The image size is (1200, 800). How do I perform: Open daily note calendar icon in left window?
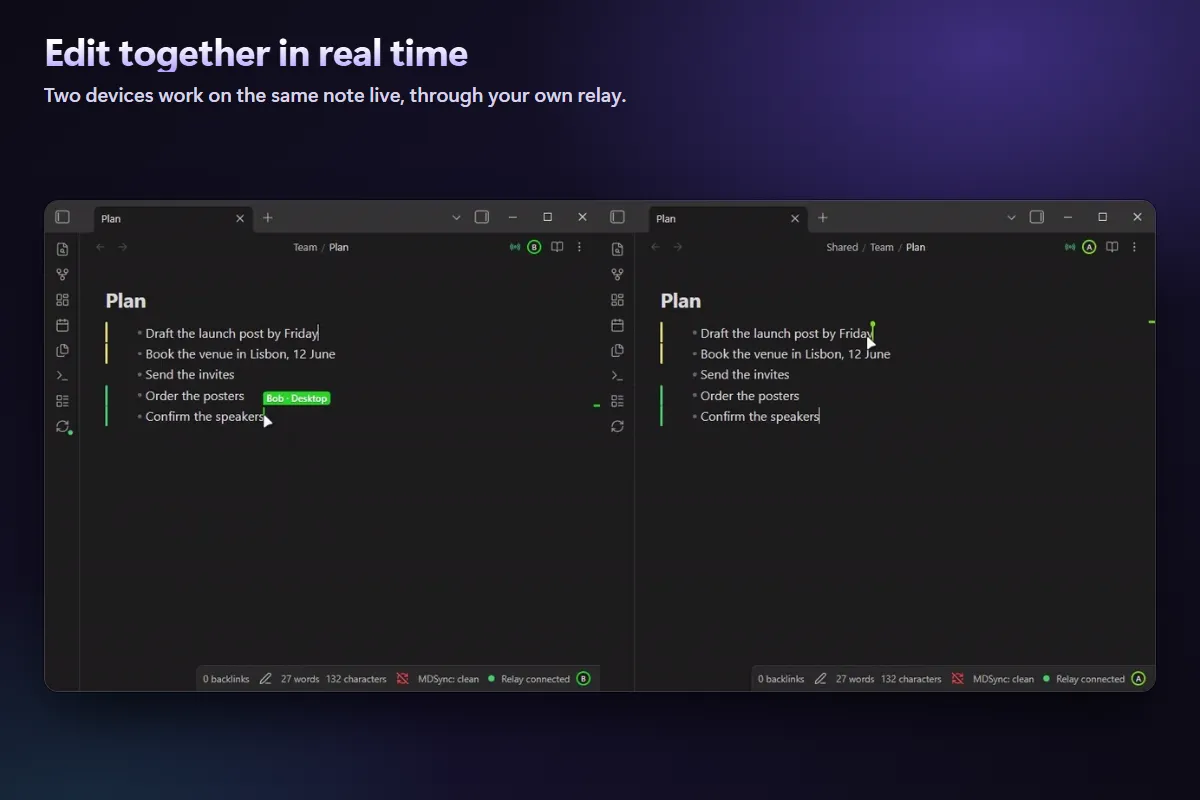pos(62,325)
